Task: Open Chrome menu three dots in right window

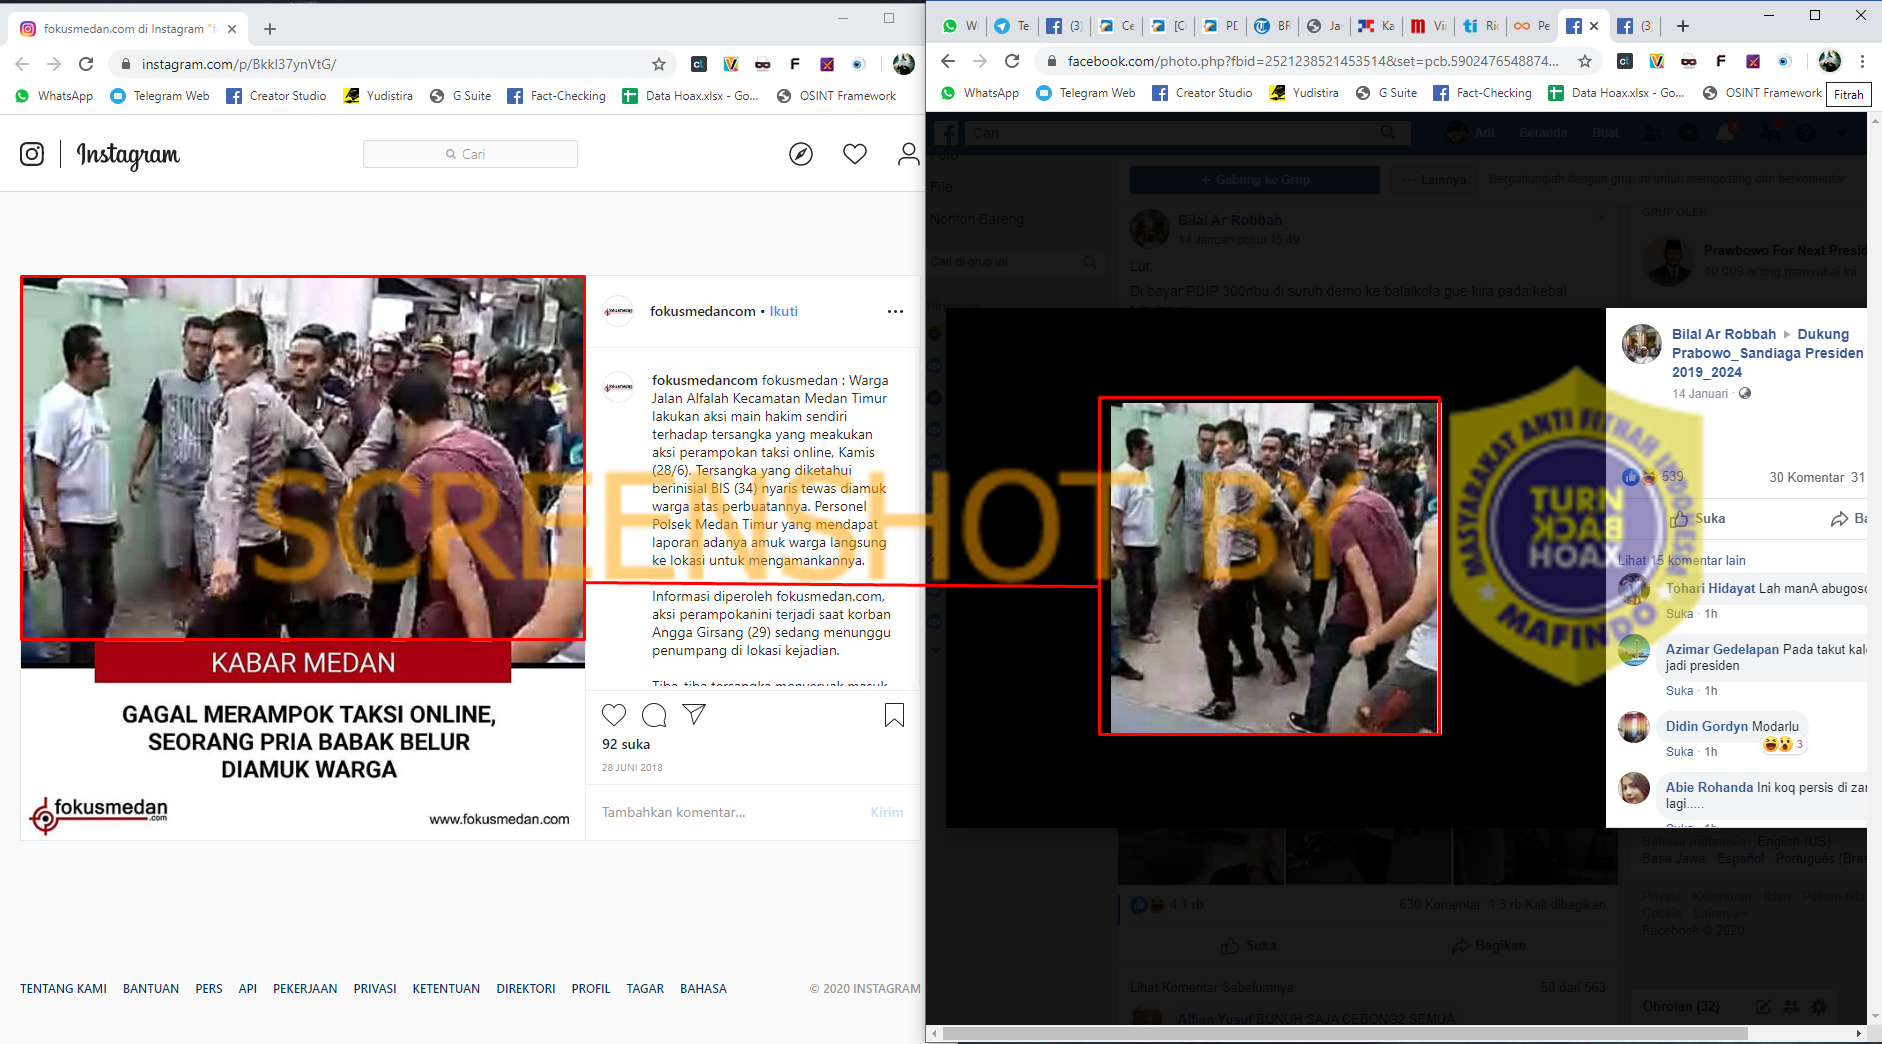Action: [x=1862, y=61]
